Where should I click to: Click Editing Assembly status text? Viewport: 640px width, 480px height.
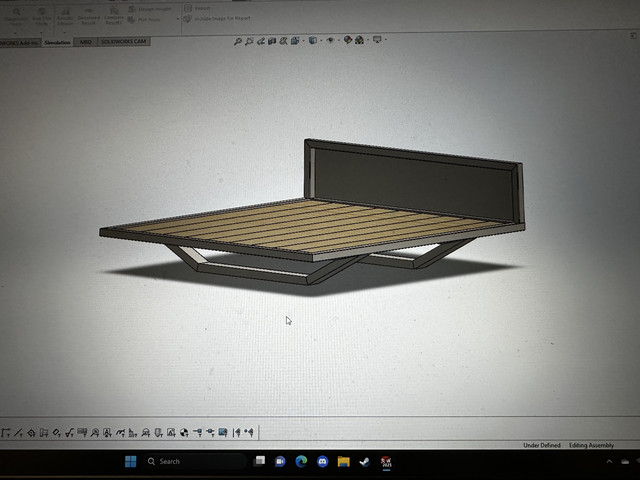(591, 445)
